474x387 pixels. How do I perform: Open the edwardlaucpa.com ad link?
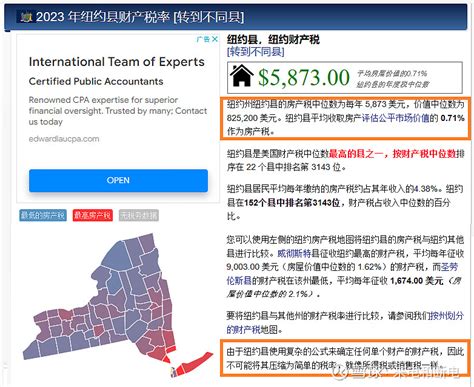pyautogui.click(x=64, y=139)
